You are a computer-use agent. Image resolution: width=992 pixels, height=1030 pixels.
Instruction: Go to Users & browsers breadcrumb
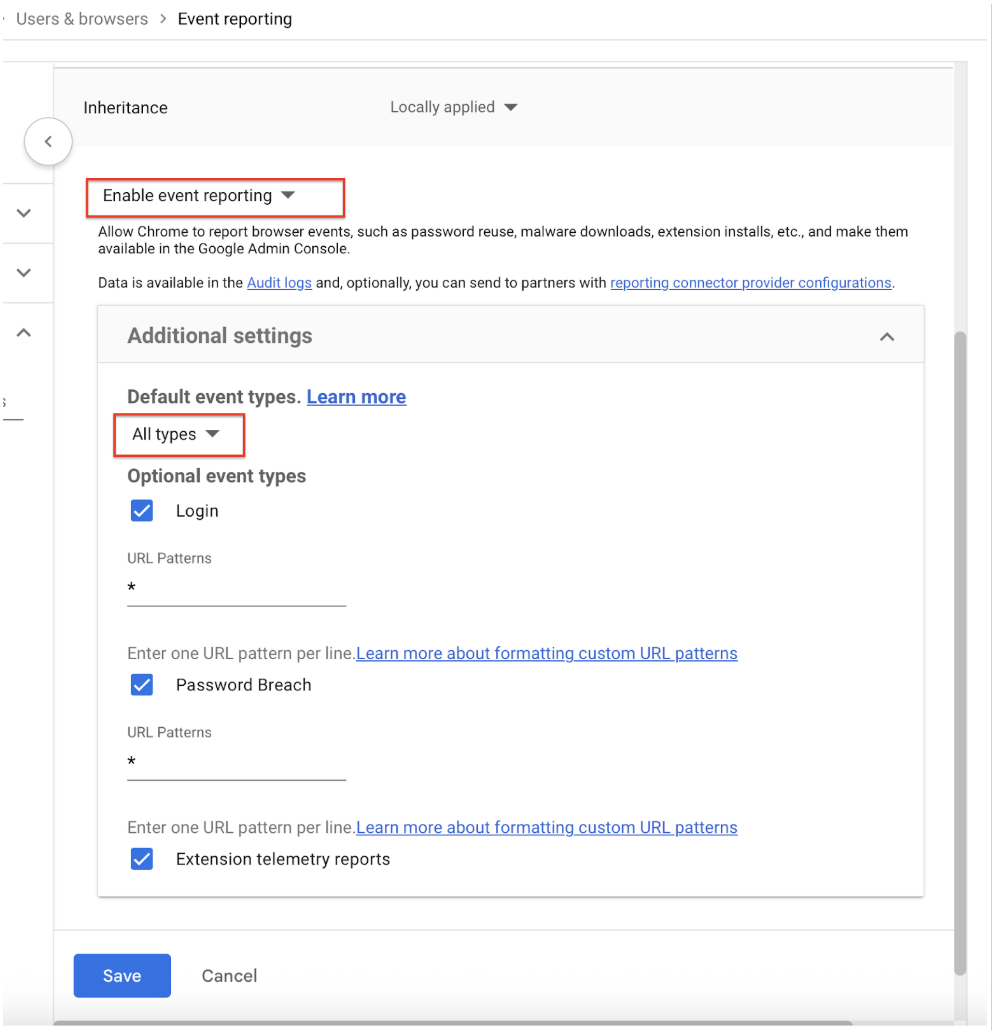[x=82, y=19]
